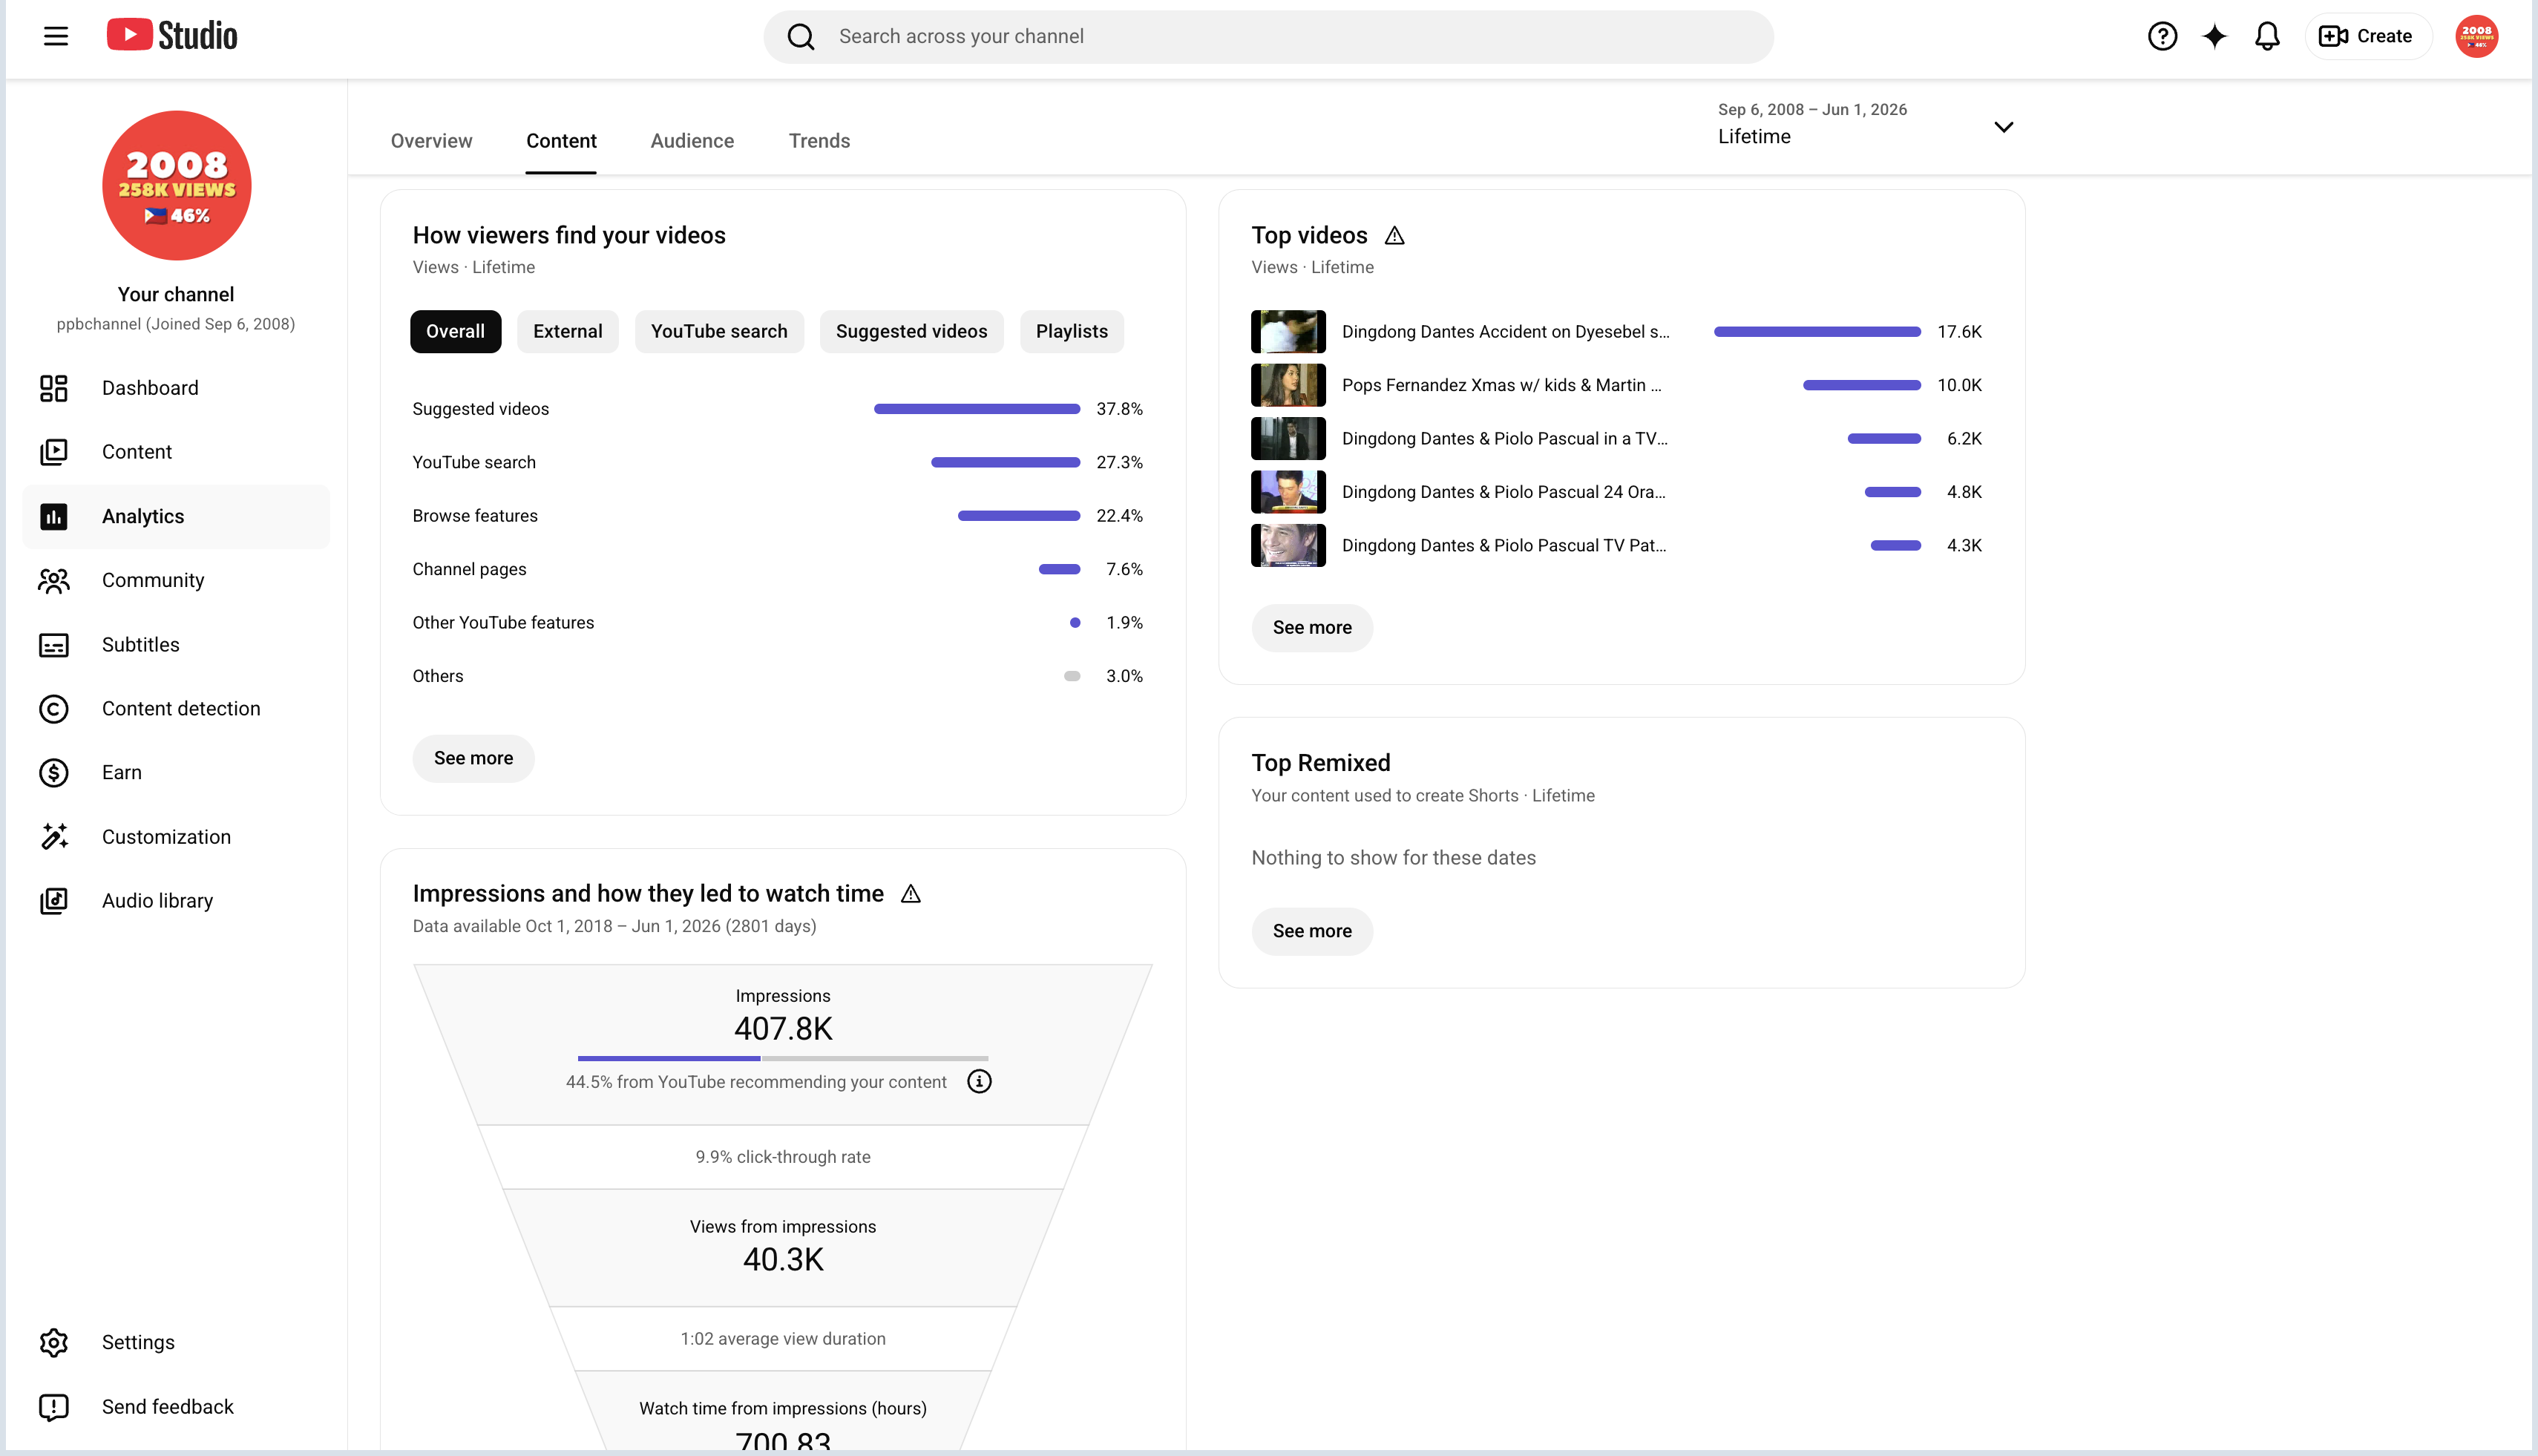
Task: Click the Dashboard icon in sidebar
Action: (x=54, y=388)
